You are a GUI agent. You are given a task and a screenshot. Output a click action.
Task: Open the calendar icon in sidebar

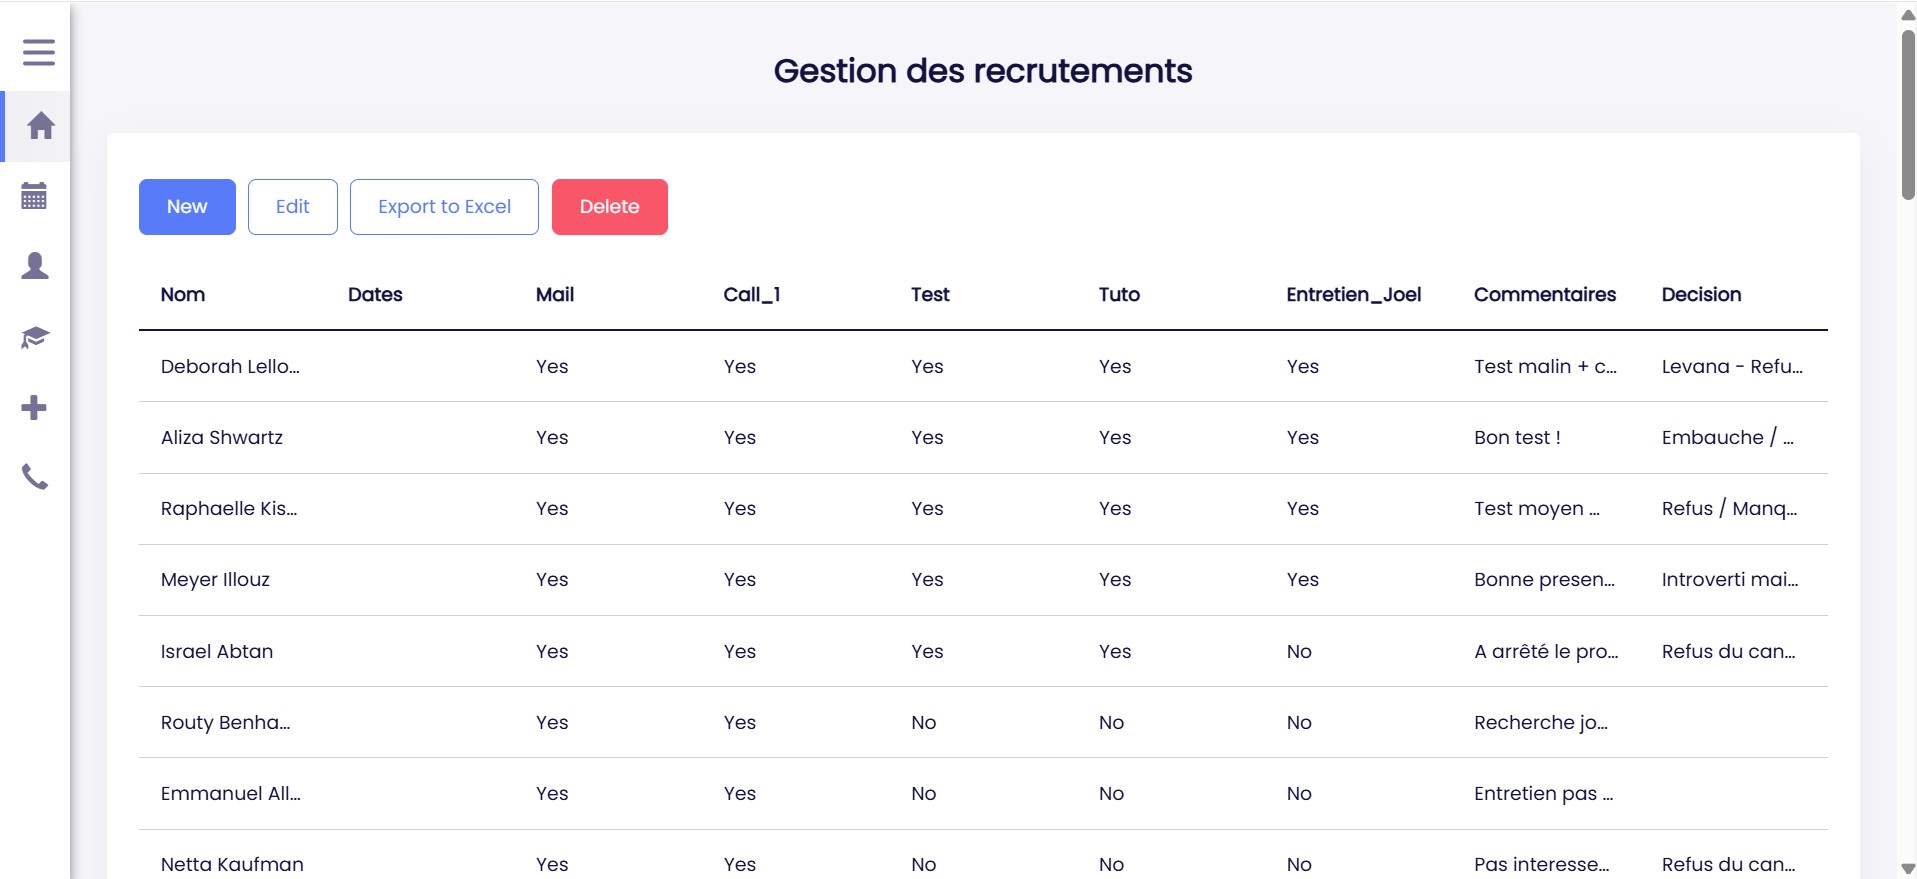(x=35, y=196)
